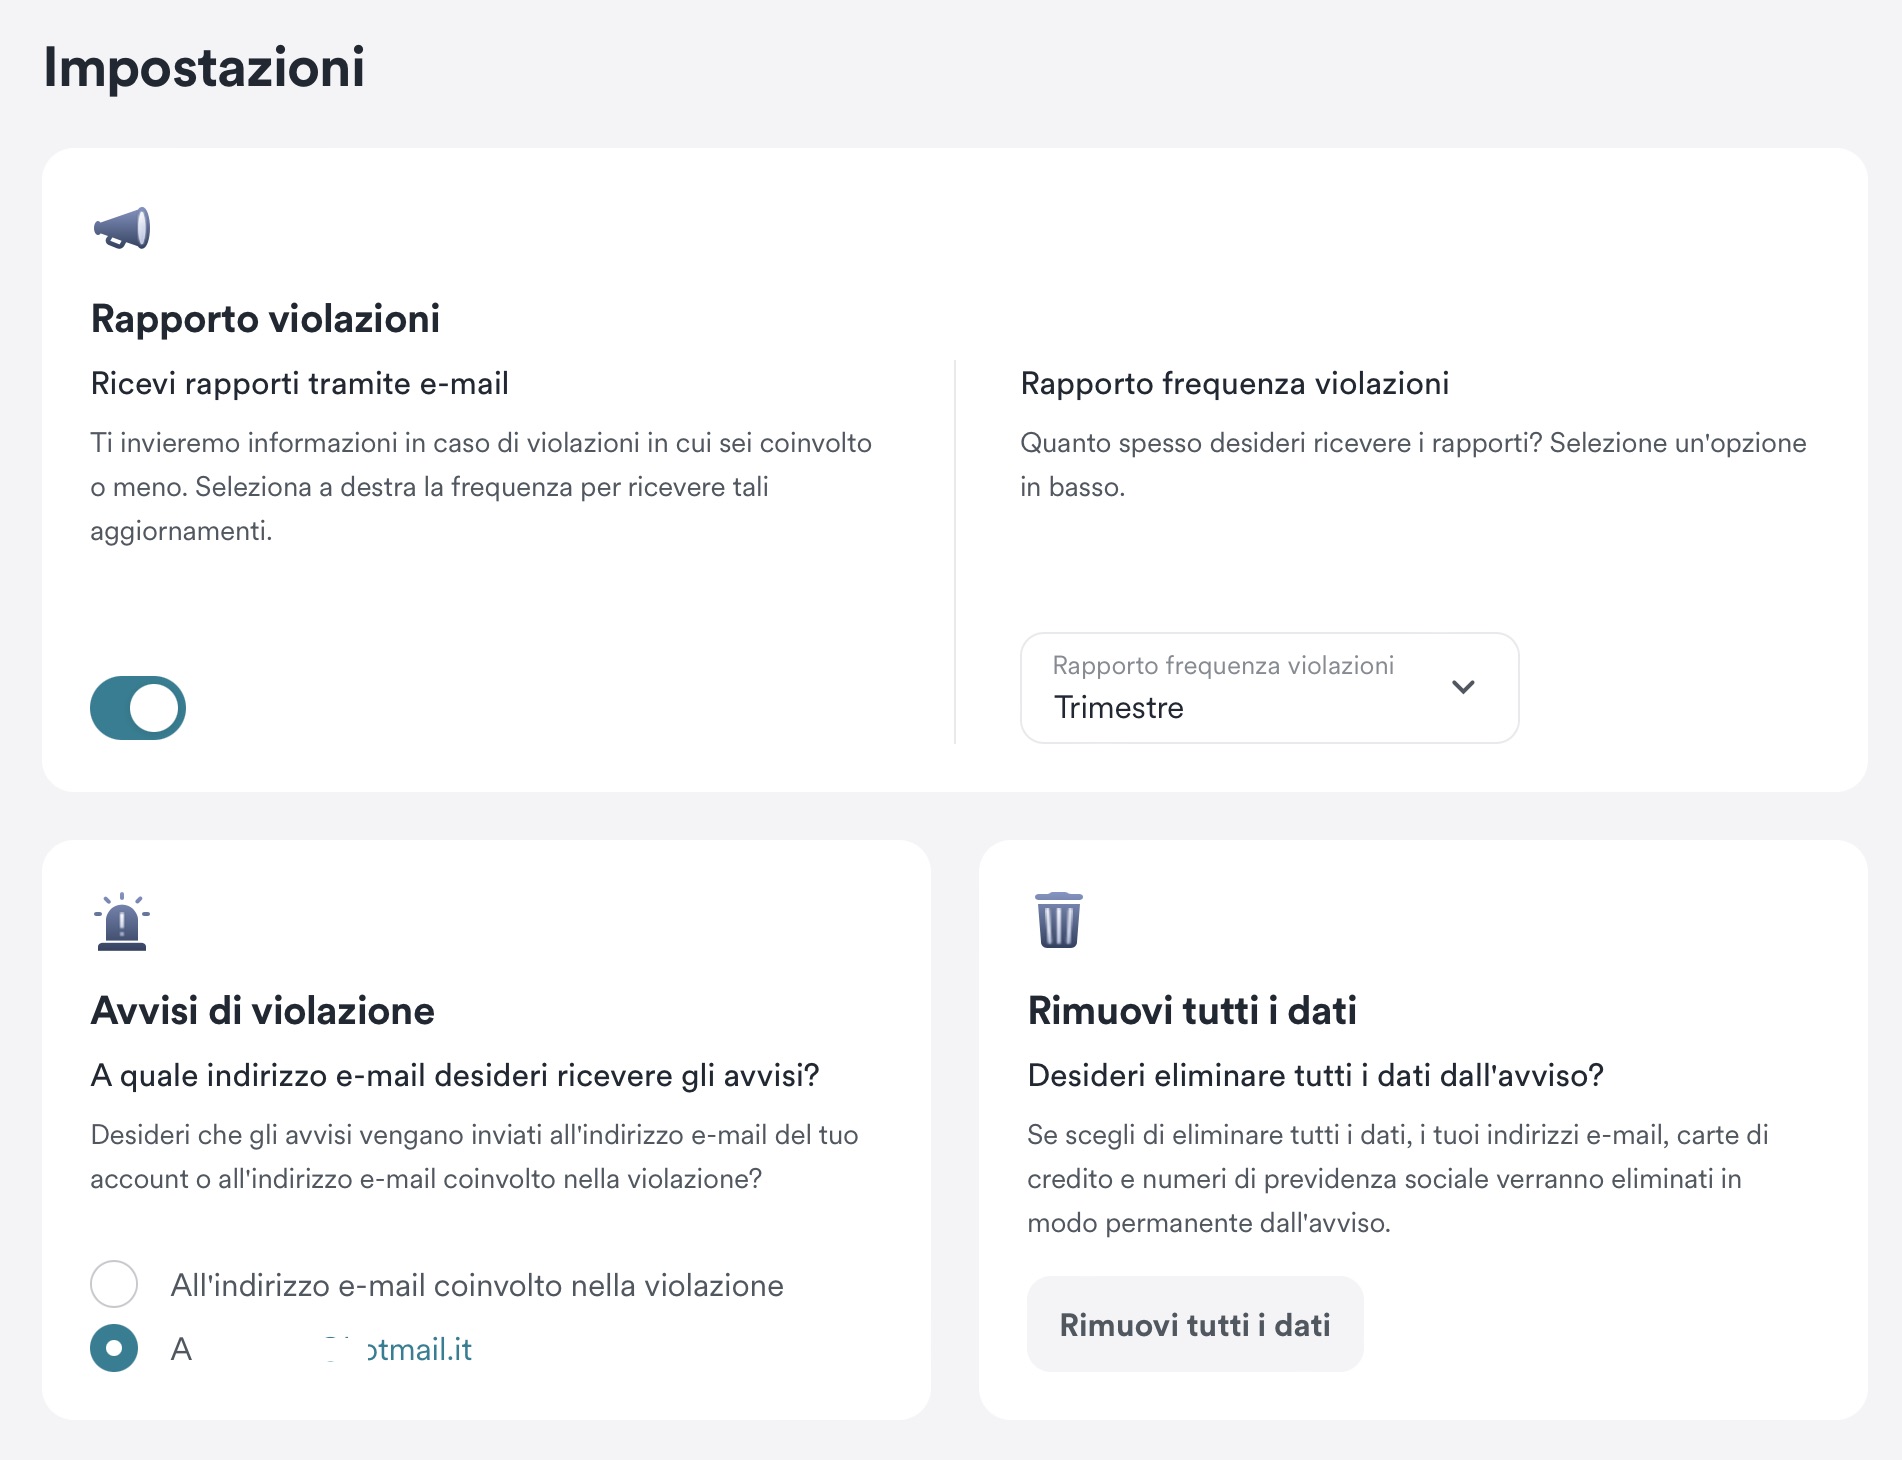Click the Avvisi di violazione heading
1902x1460 pixels.
coord(262,1011)
